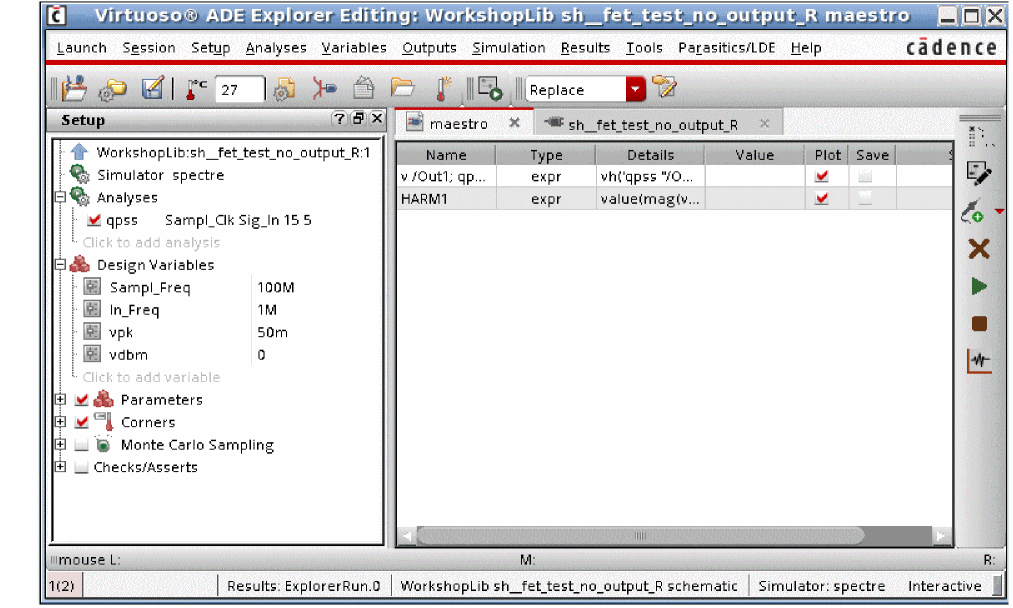Click the outputs table horizontal scrollbar thumb
This screenshot has height=608, width=1013.
click(x=640, y=536)
